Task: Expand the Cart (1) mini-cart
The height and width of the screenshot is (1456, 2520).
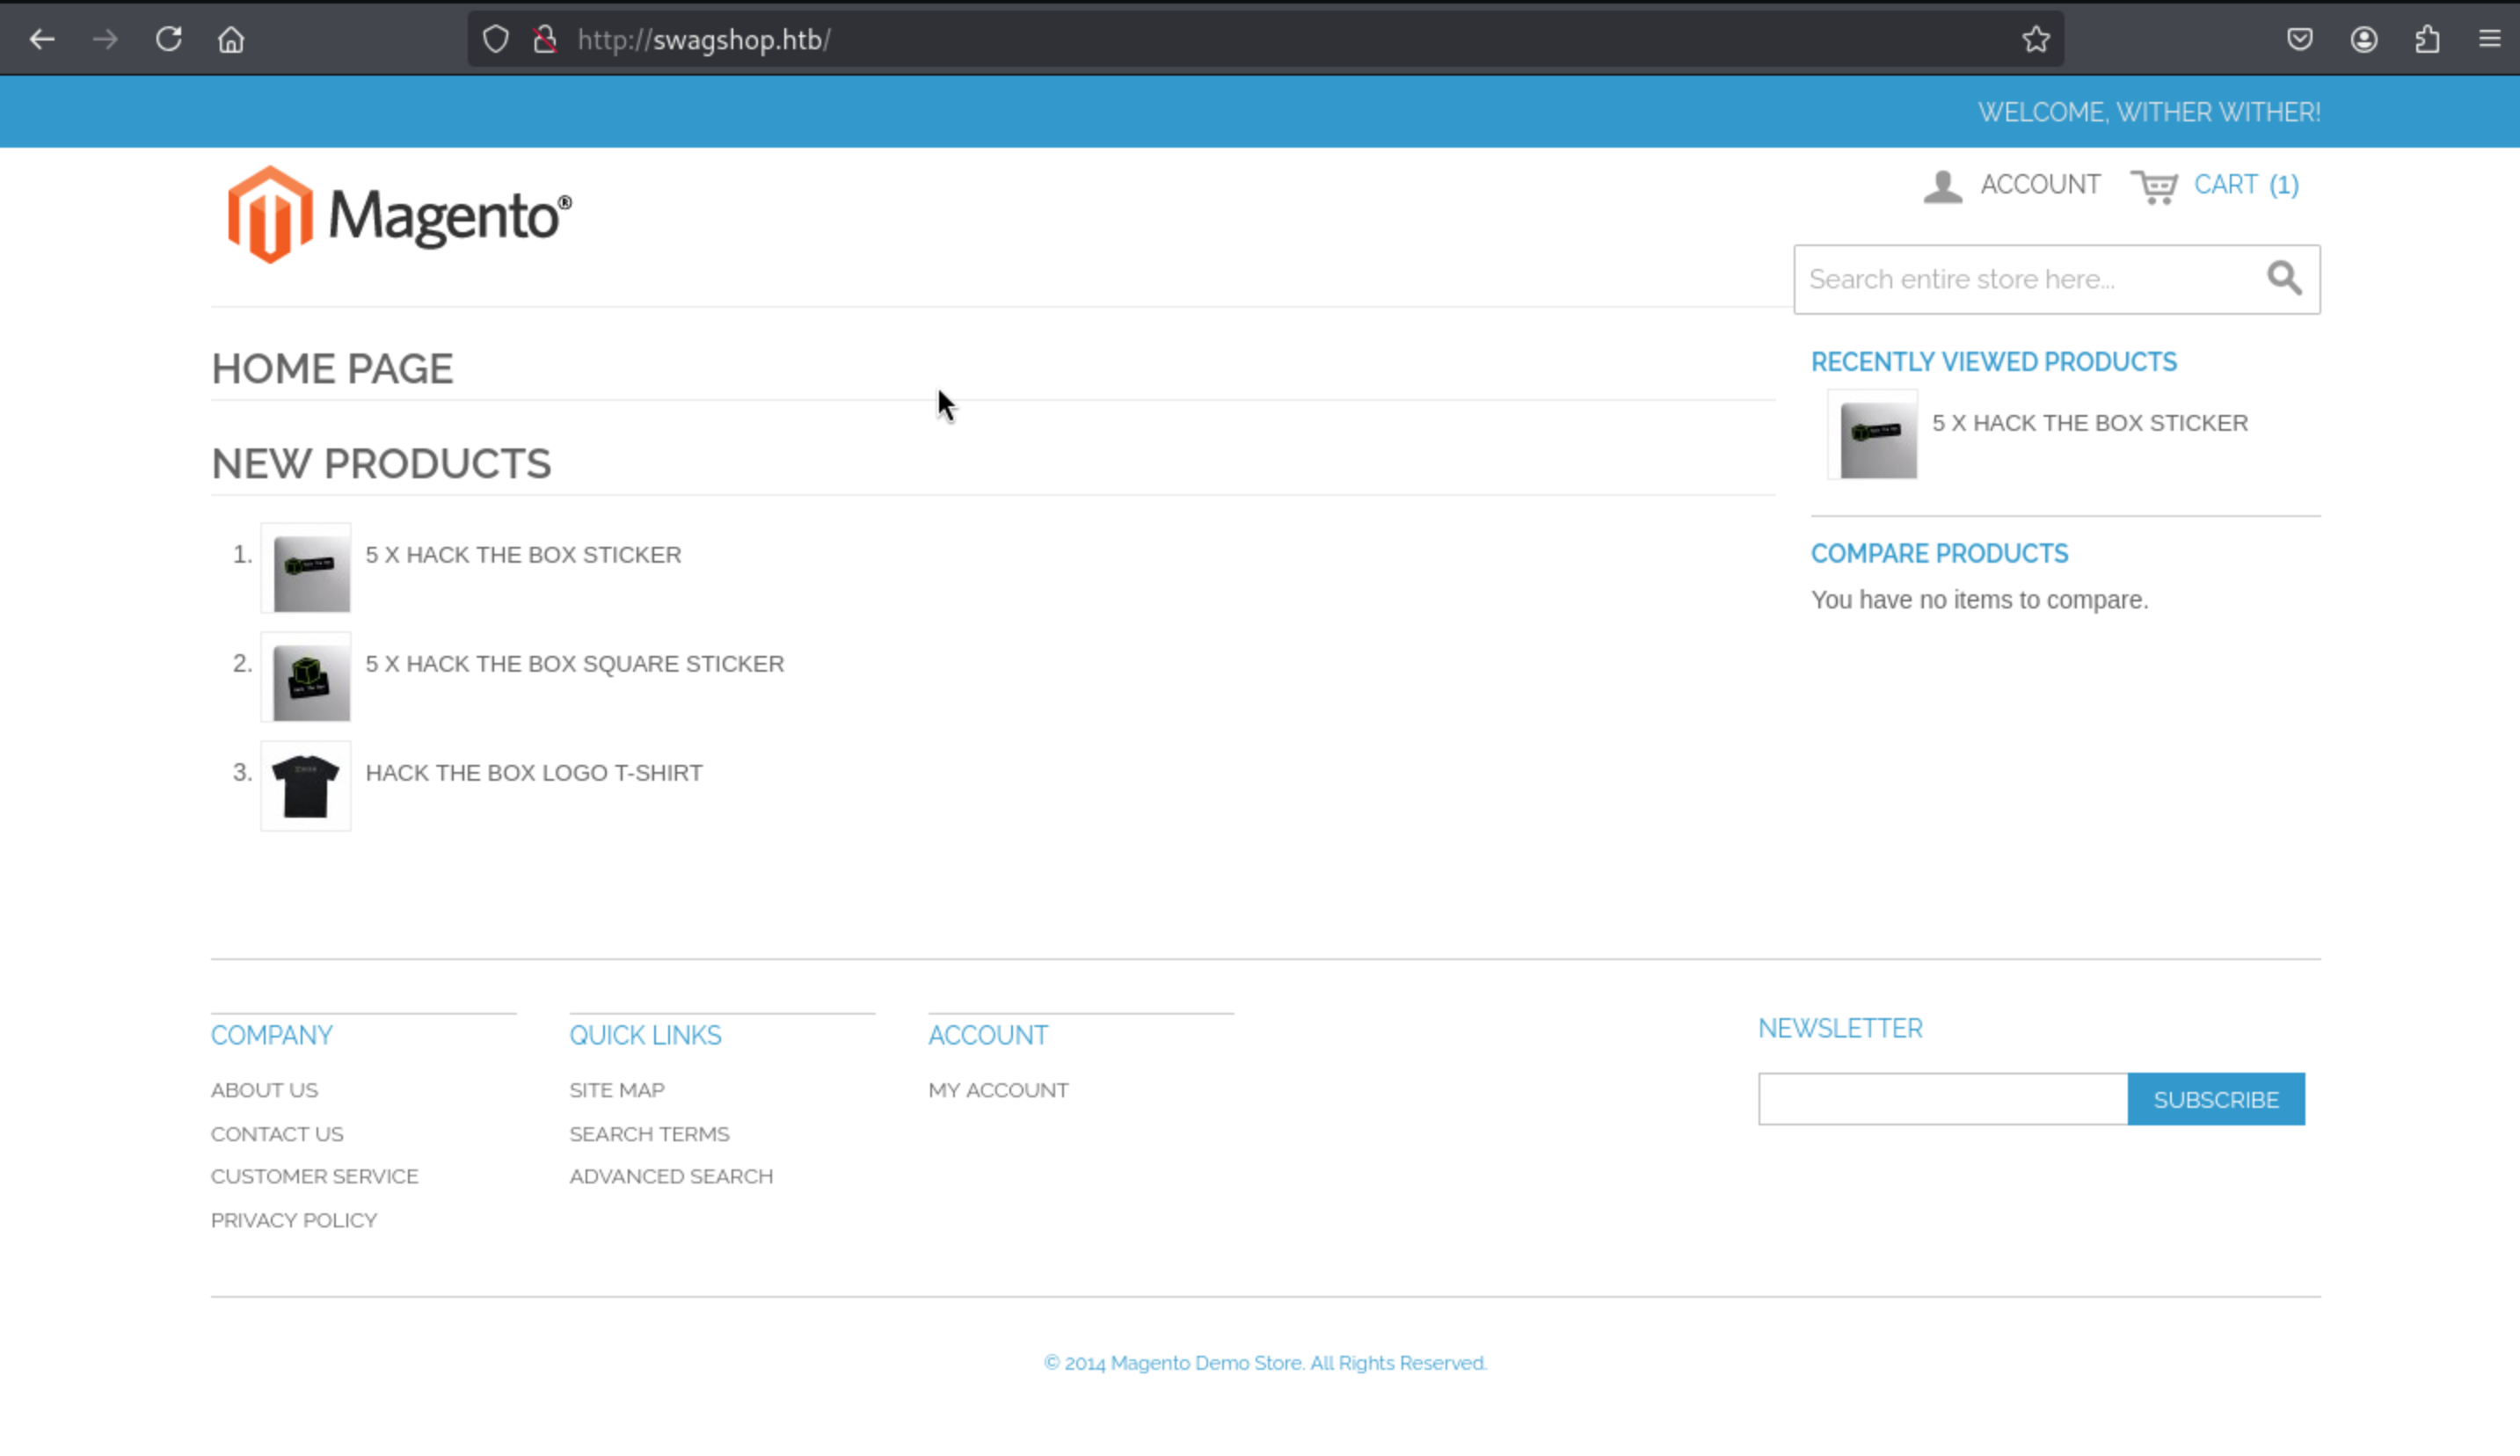Action: point(2245,185)
